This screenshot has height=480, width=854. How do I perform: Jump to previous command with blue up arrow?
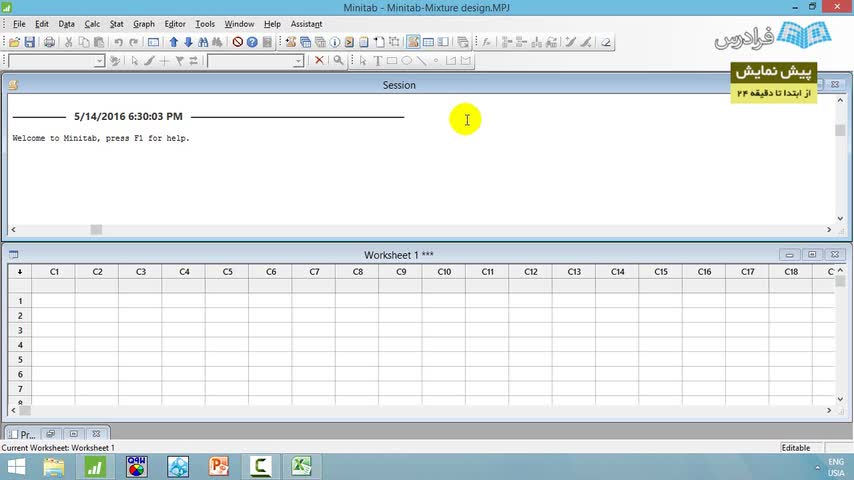(x=173, y=42)
